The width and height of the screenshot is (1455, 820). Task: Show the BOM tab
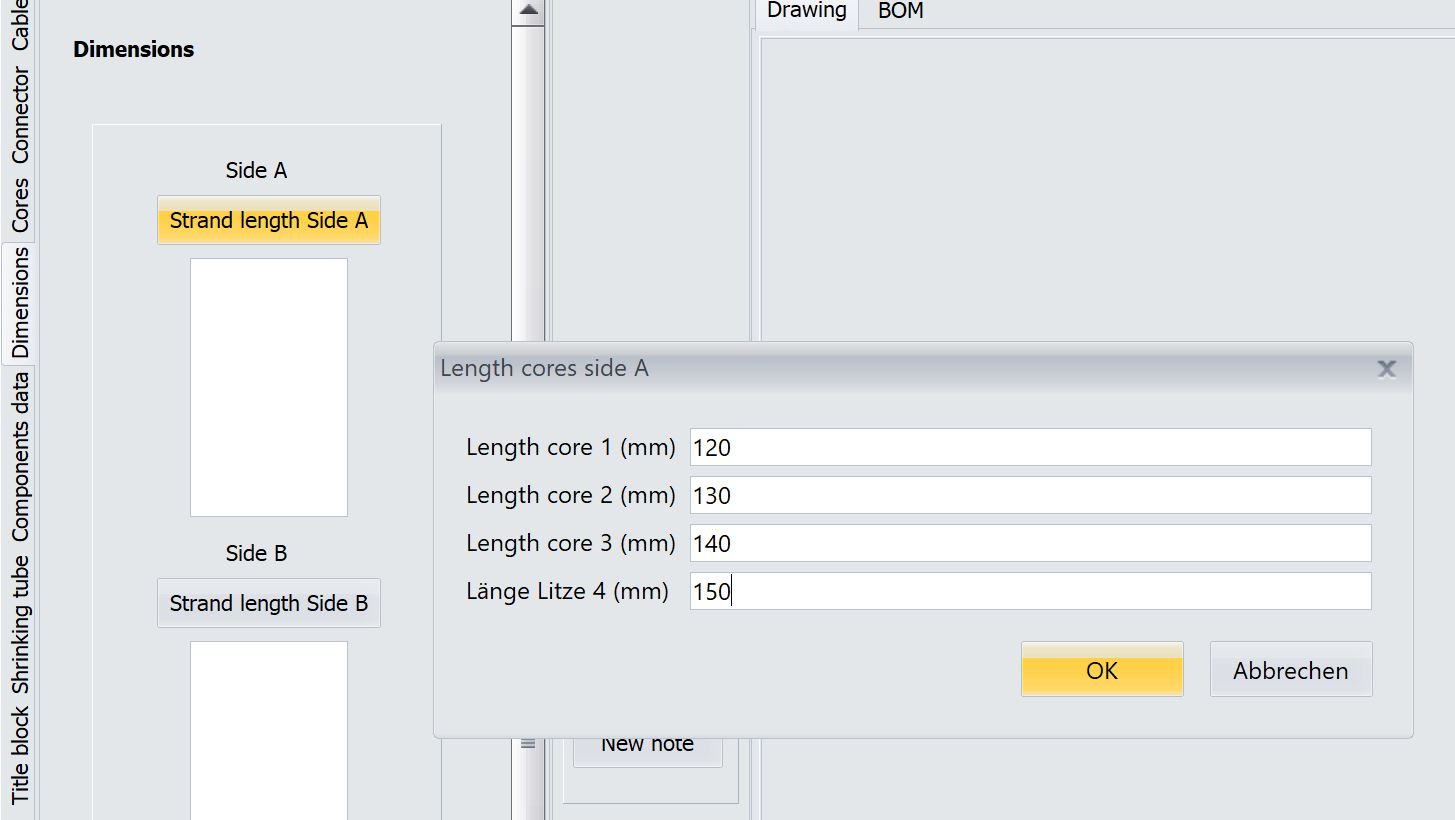point(900,12)
